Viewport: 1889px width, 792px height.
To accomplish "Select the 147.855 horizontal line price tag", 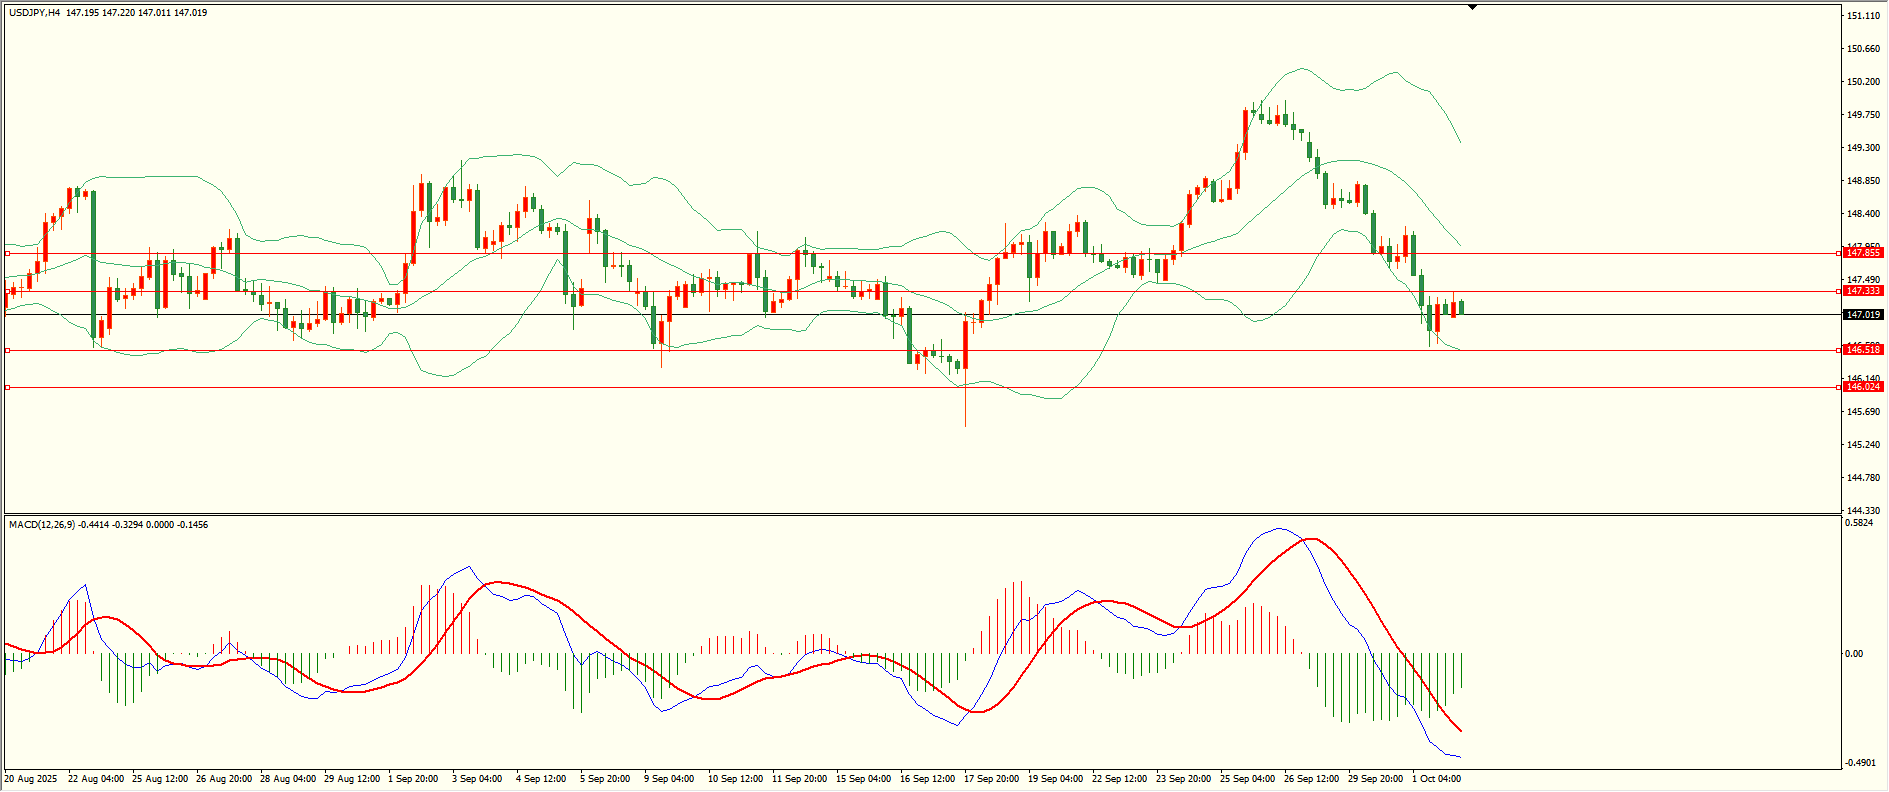I will coord(1863,254).
